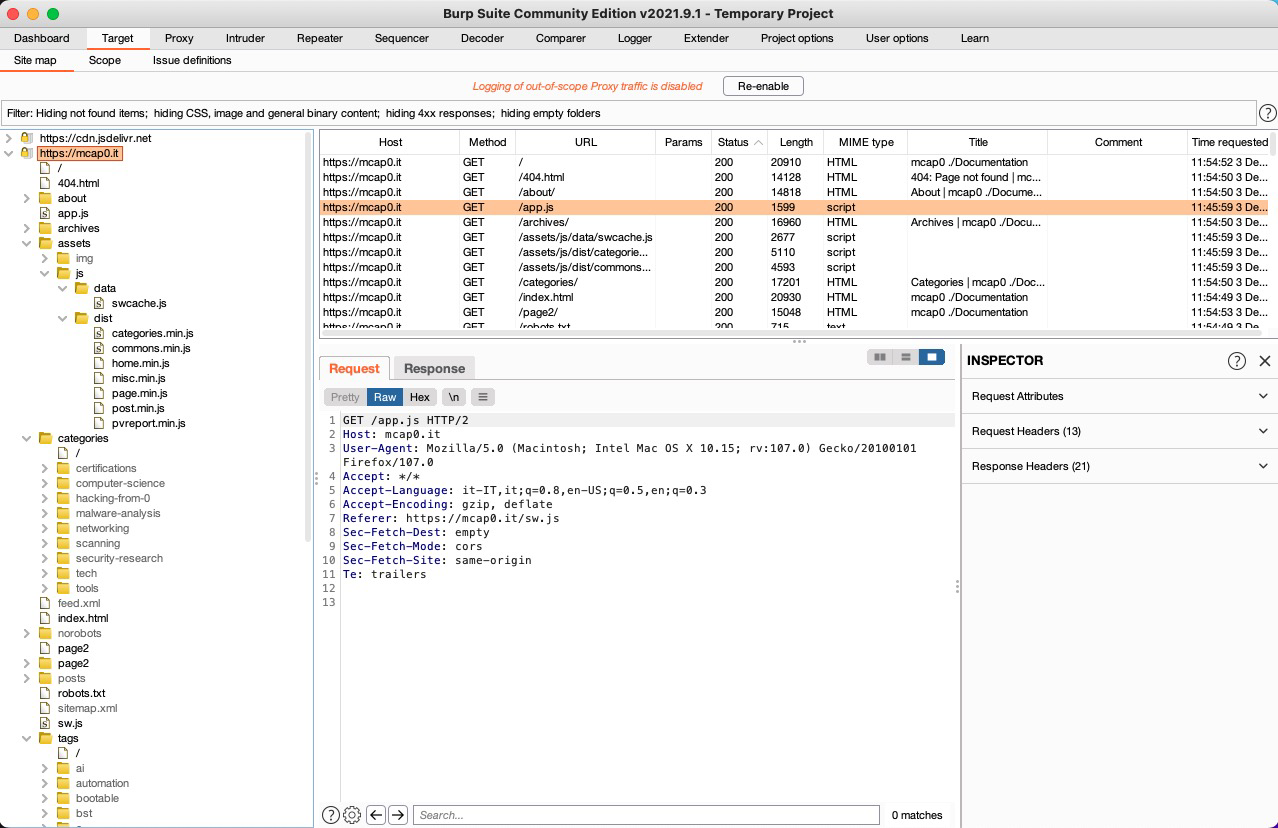Viewport: 1278px width, 828px height.
Task: Switch to the Response tab
Action: pos(434,368)
